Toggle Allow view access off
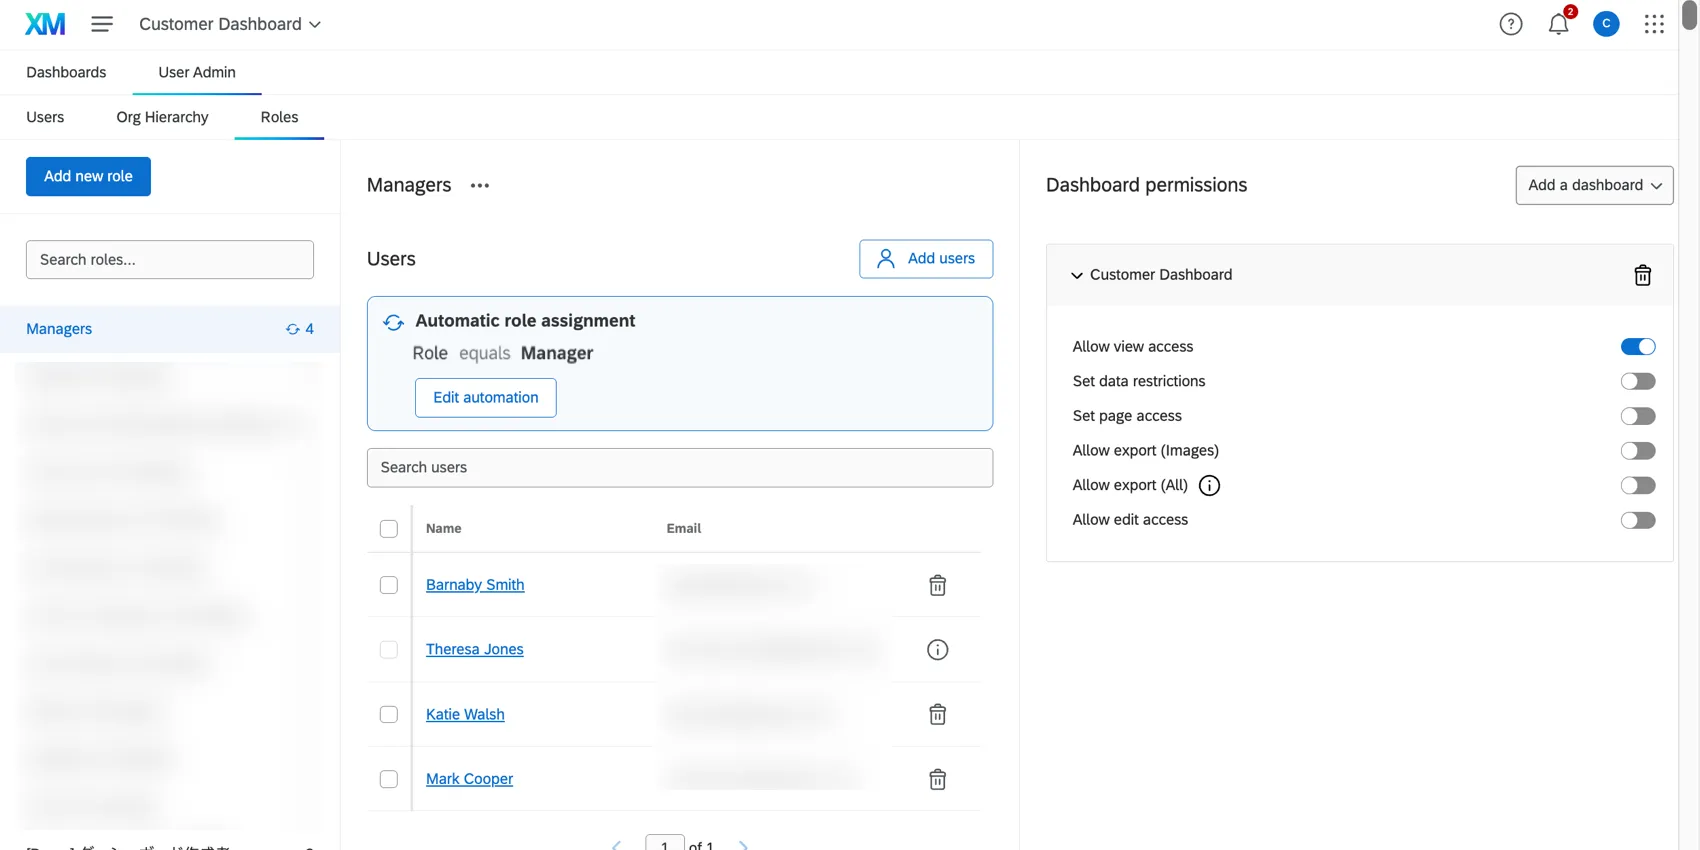Viewport: 1700px width, 850px height. point(1638,347)
